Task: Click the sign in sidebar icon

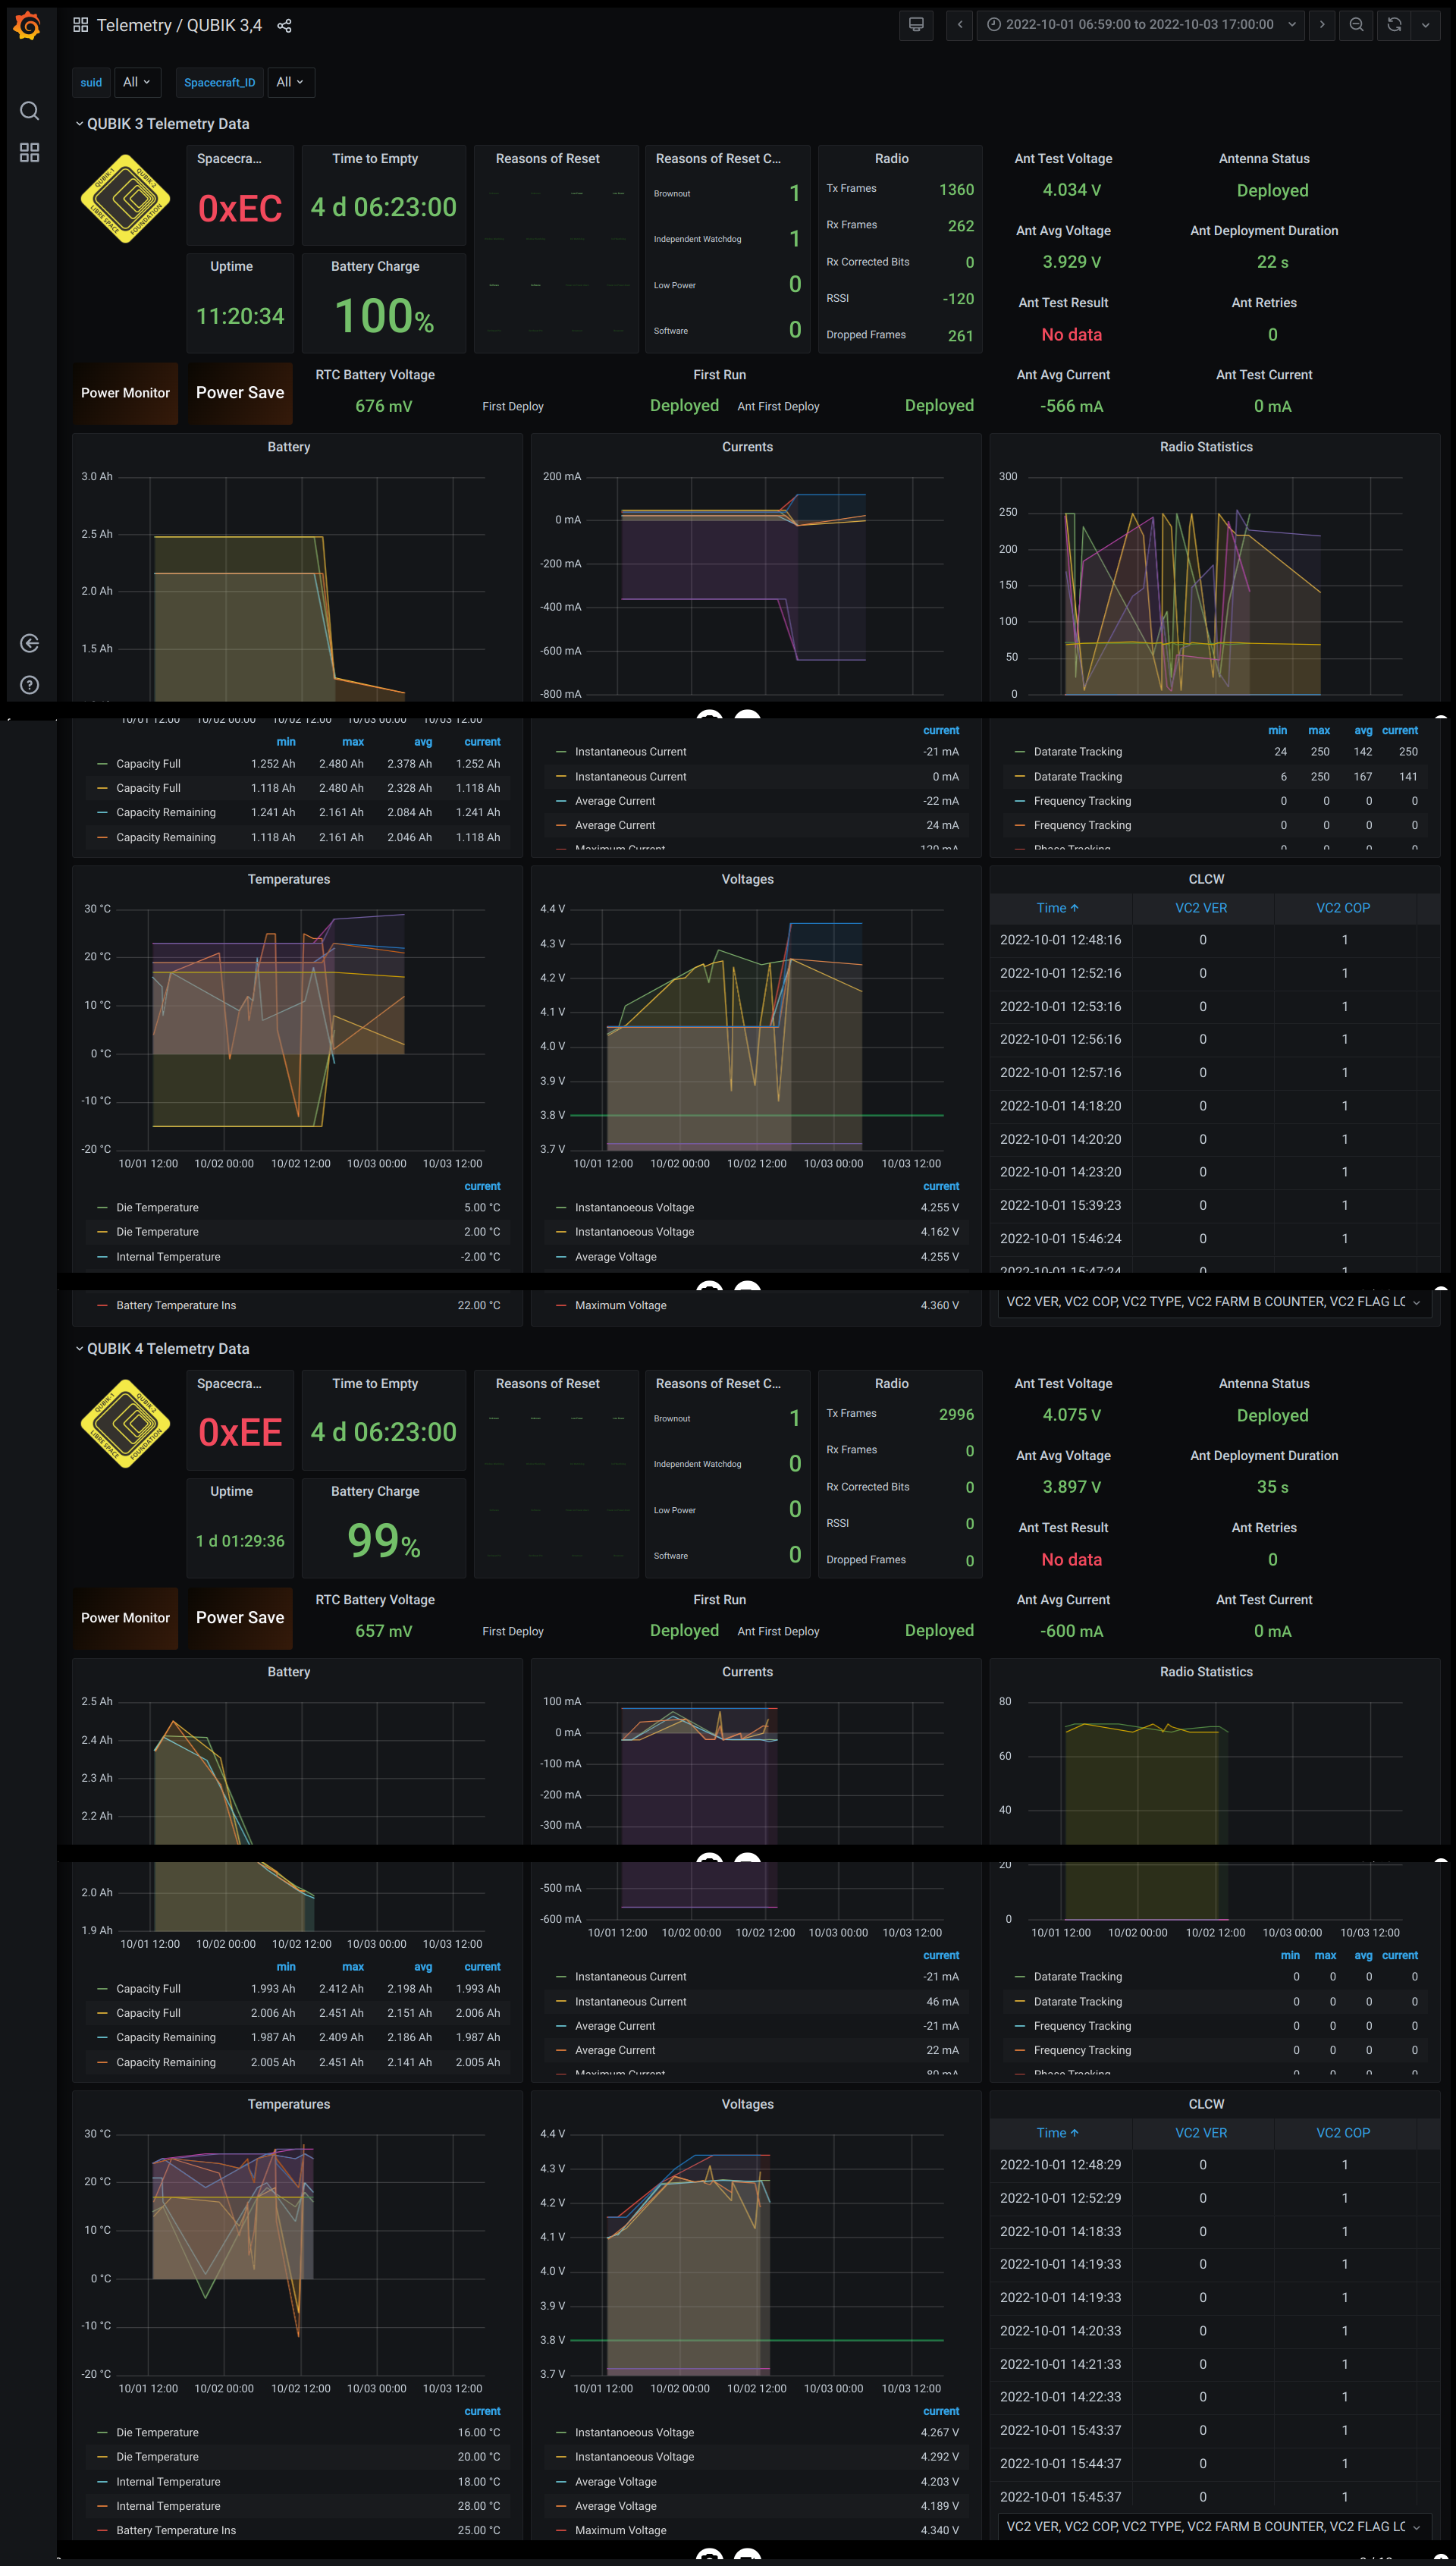Action: tap(29, 643)
